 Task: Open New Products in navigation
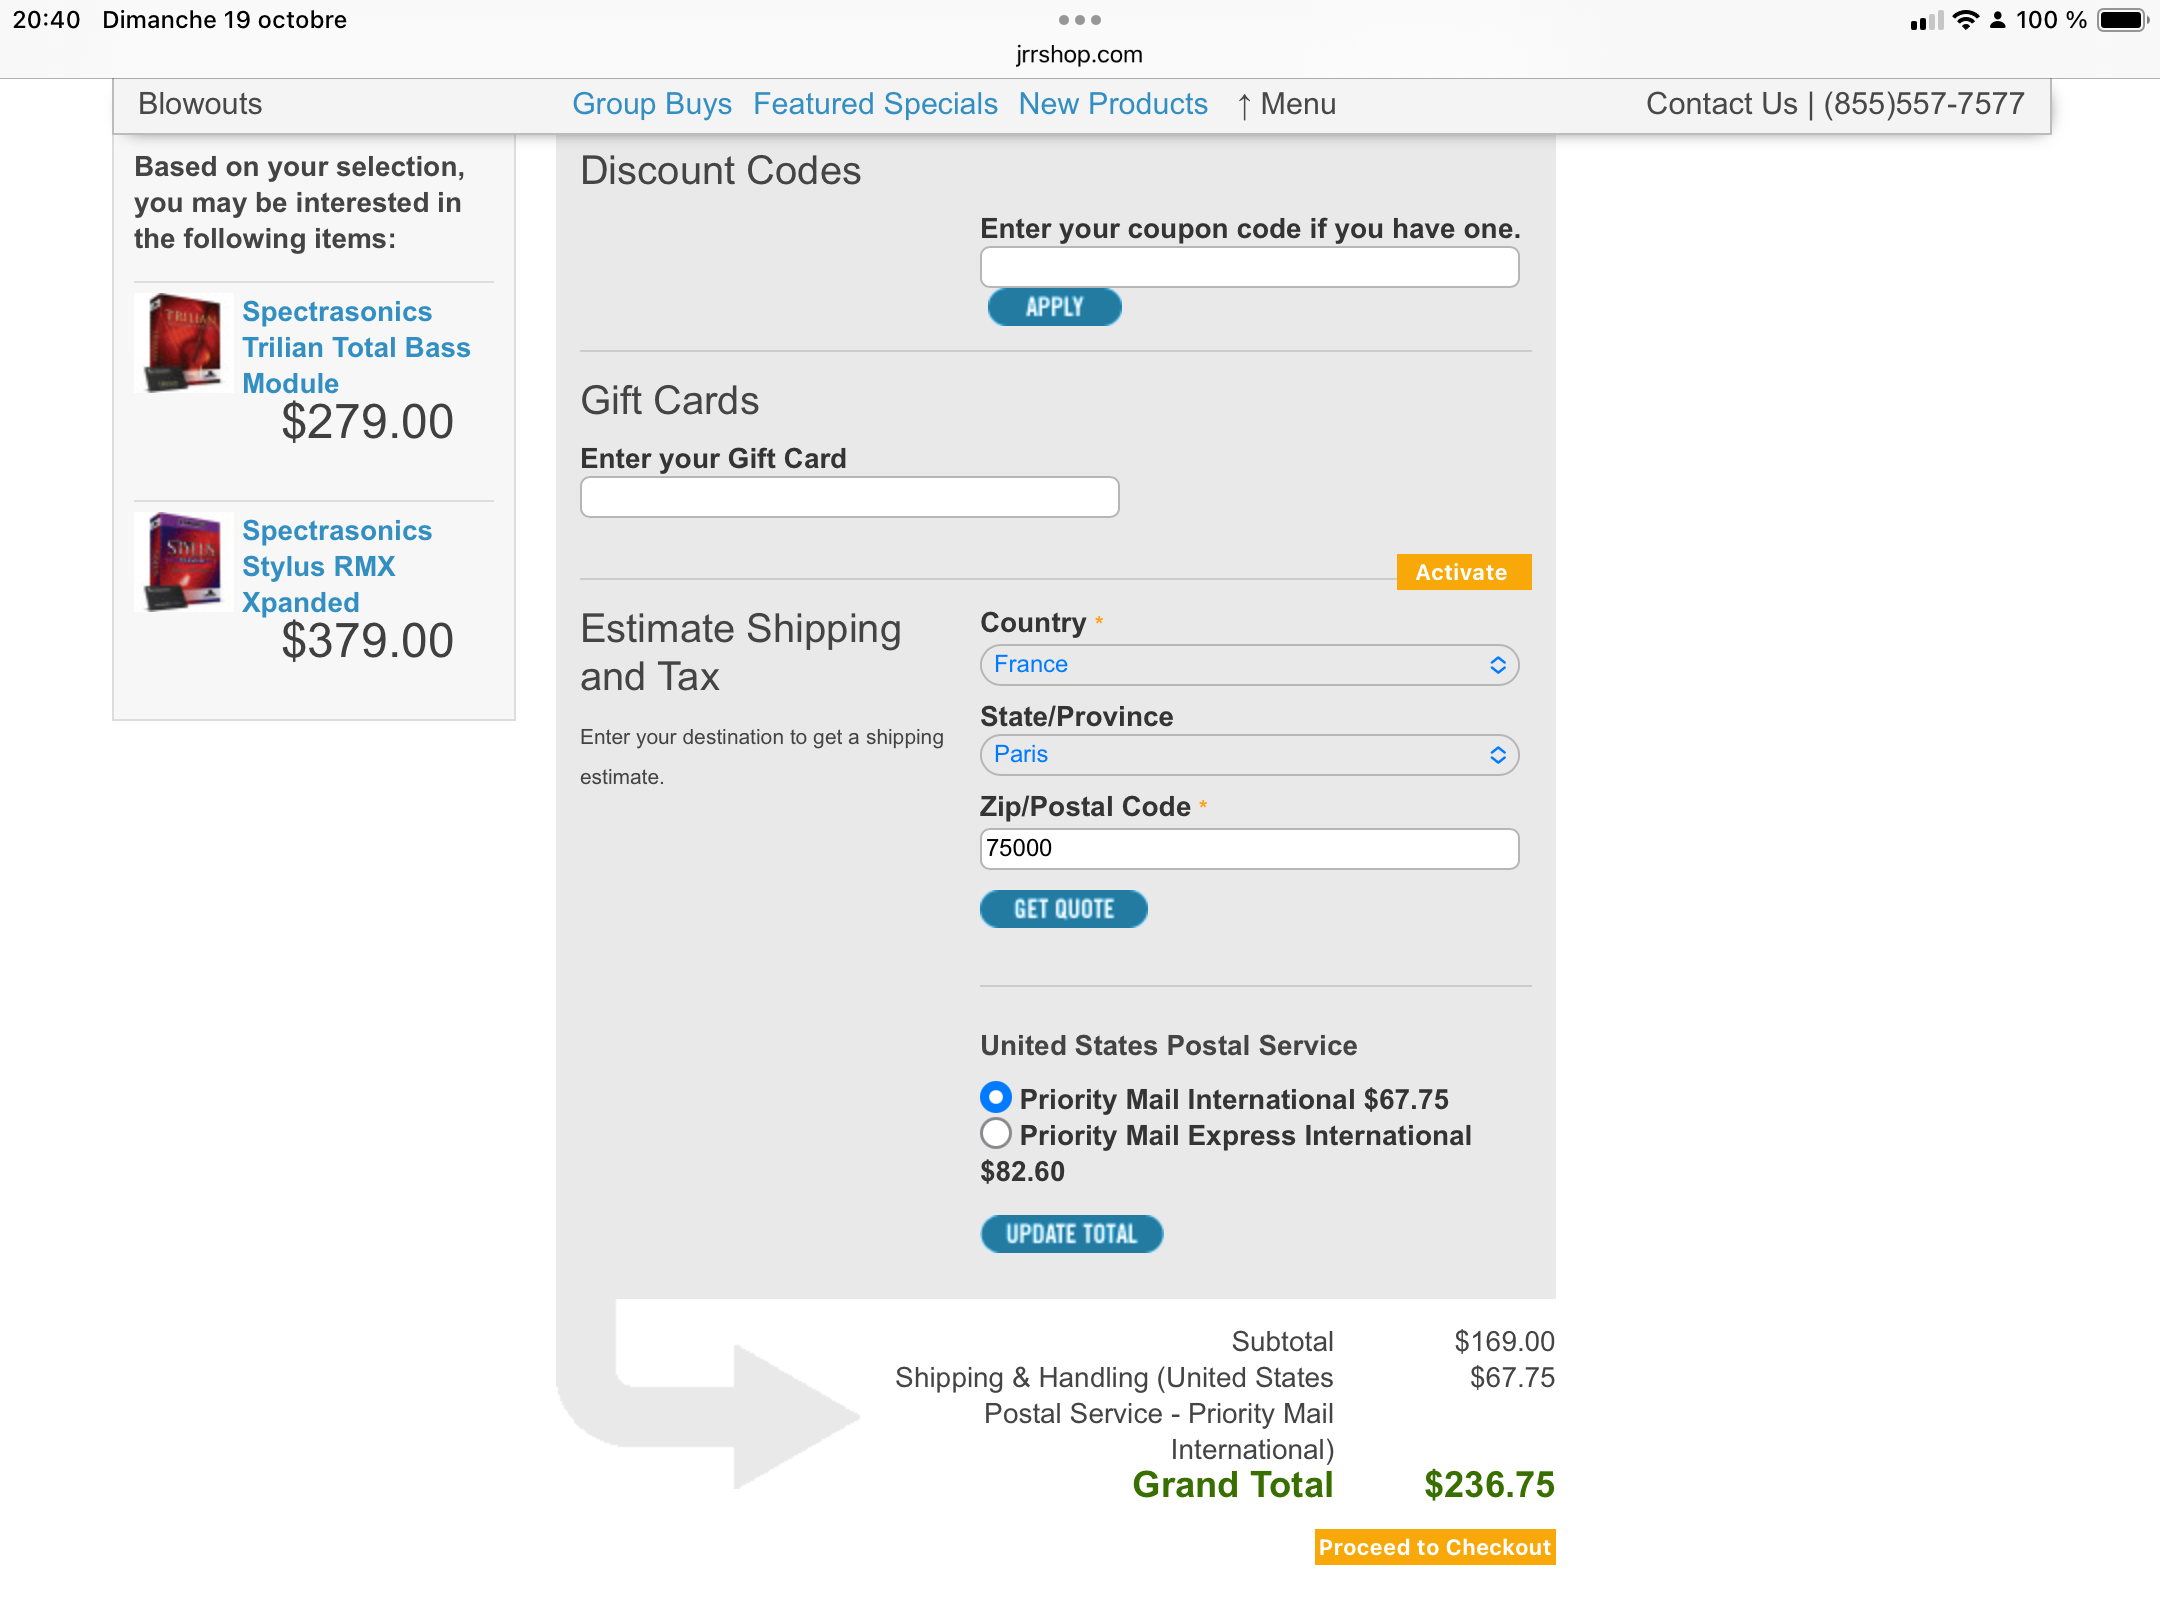click(1113, 104)
